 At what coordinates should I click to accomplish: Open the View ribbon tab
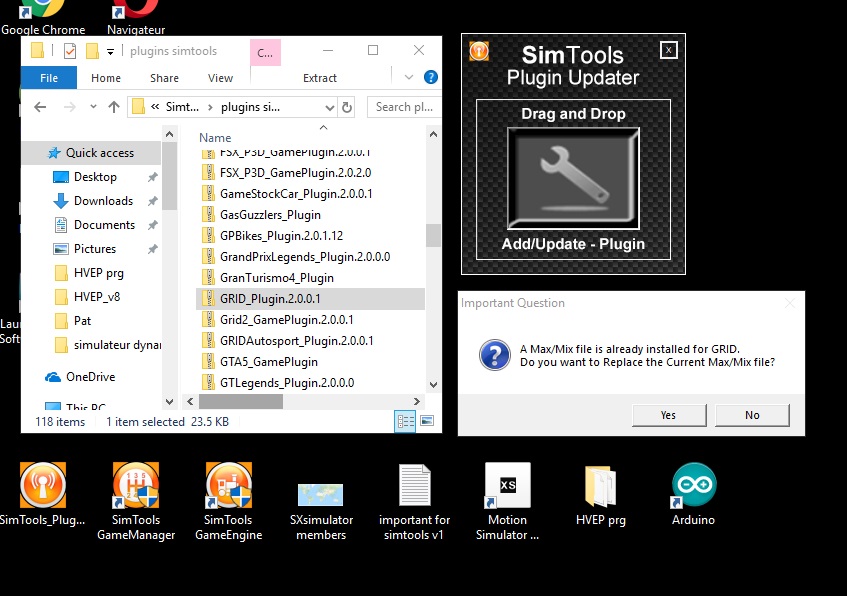pos(220,78)
